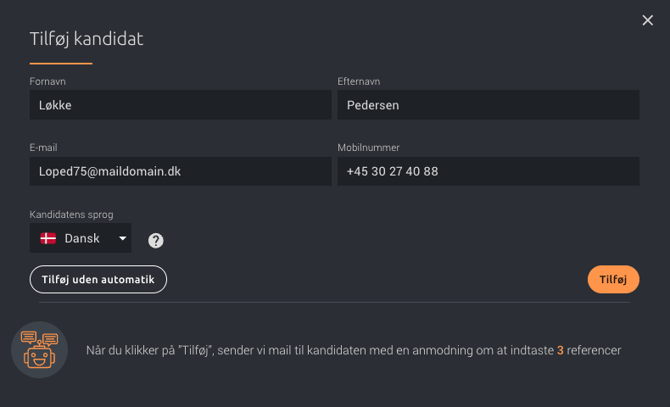Click the Mobilnummer input field

tap(488, 171)
